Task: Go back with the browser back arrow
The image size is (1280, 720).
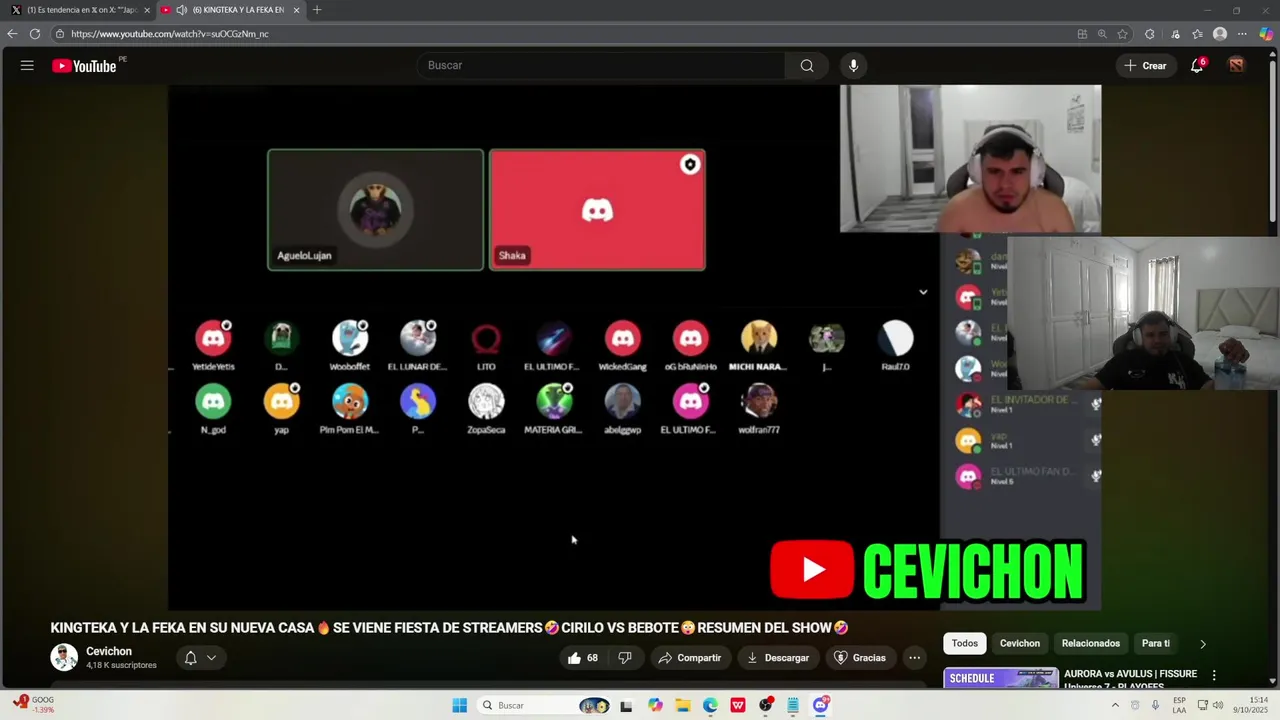Action: (x=12, y=33)
